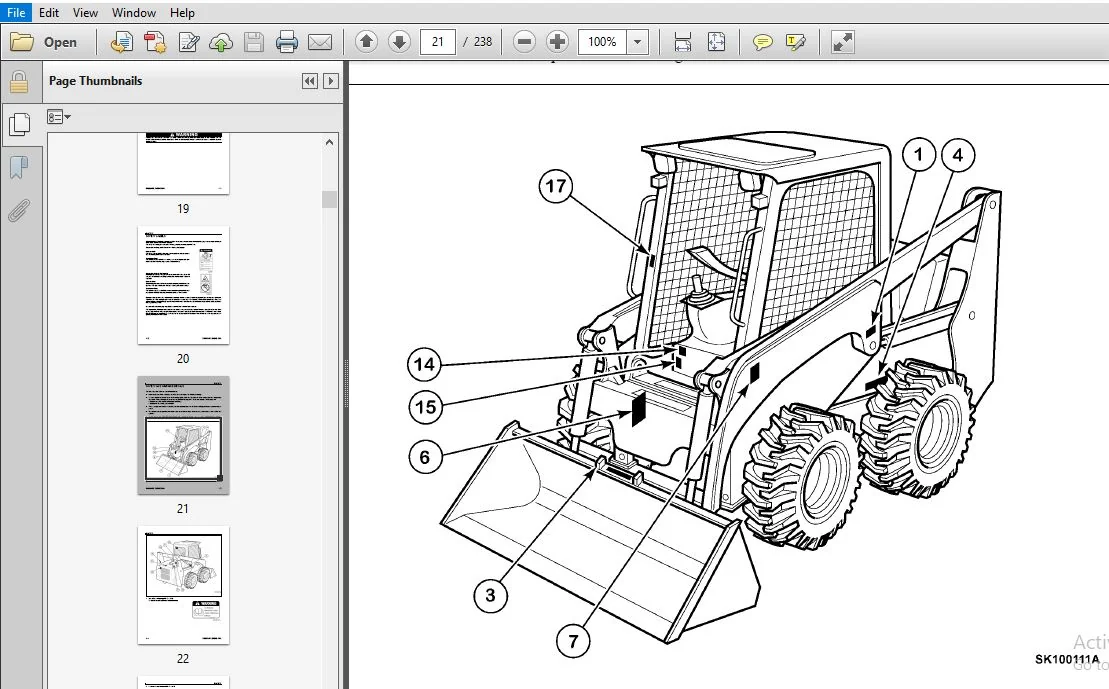Select the page 19 thumbnail
This screenshot has height=689, width=1109.
[x=183, y=163]
